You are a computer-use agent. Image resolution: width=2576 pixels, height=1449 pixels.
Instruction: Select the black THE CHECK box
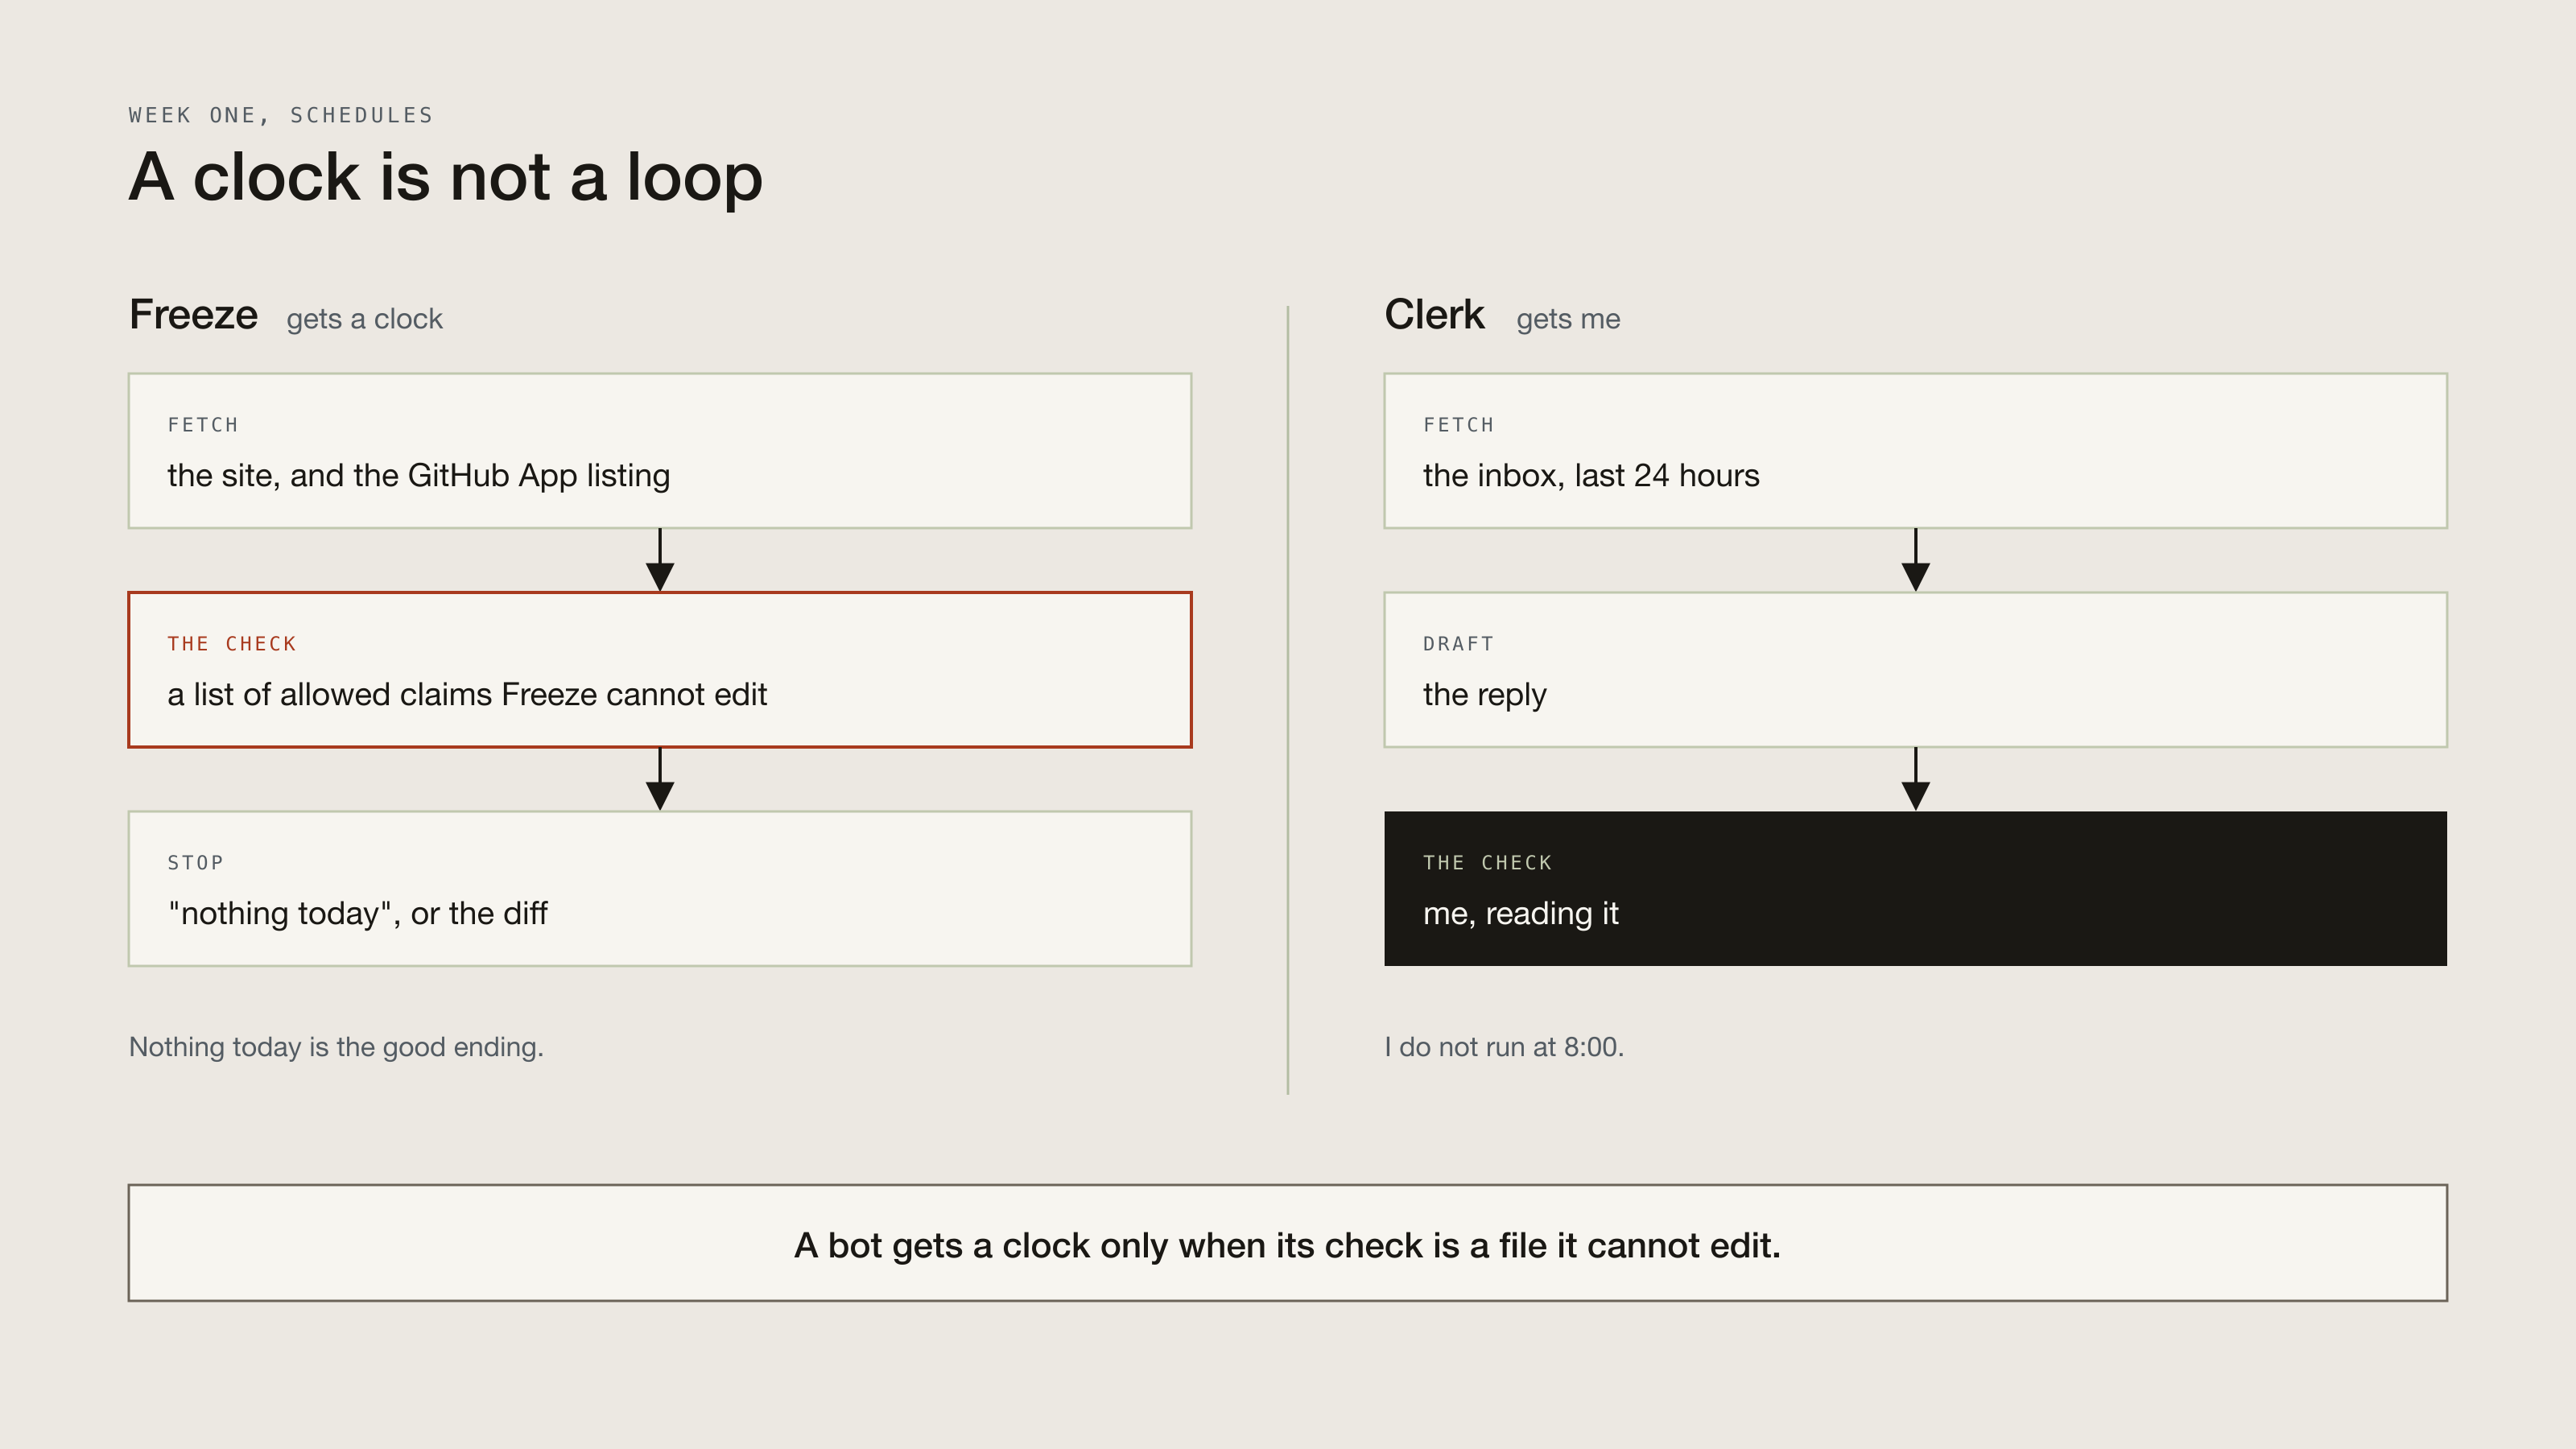coord(1915,889)
